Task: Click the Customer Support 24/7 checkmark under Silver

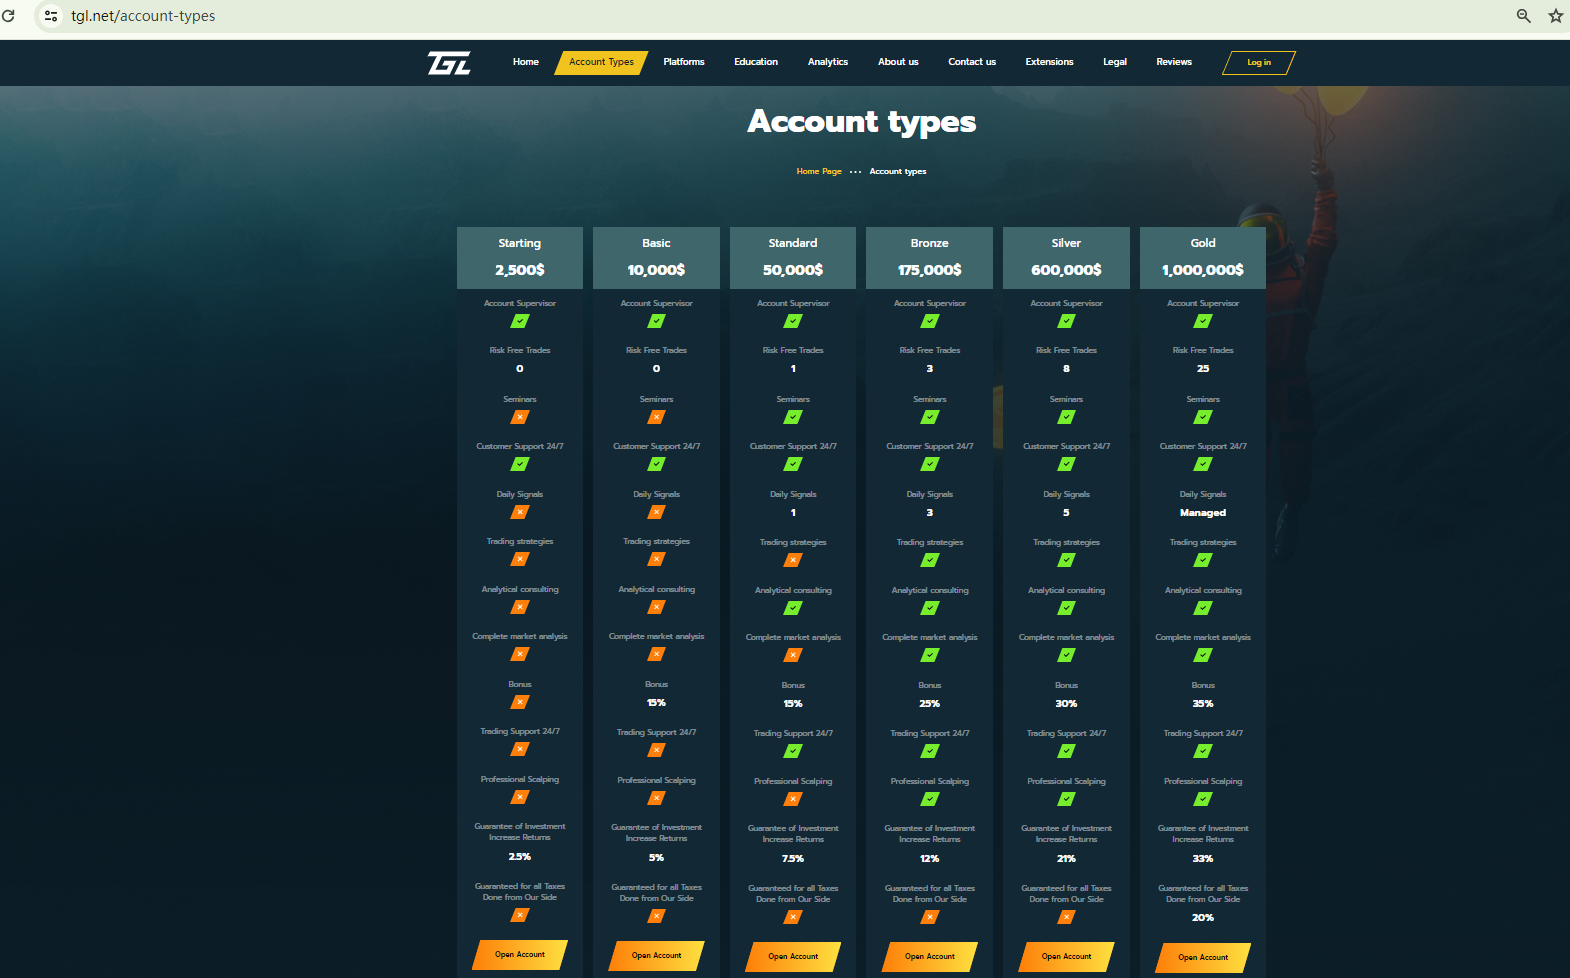Action: click(x=1066, y=464)
